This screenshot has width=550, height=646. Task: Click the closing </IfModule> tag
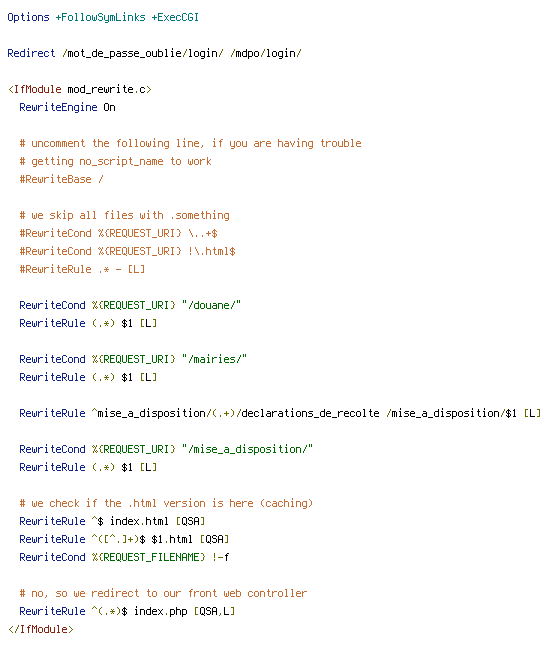tap(40, 629)
